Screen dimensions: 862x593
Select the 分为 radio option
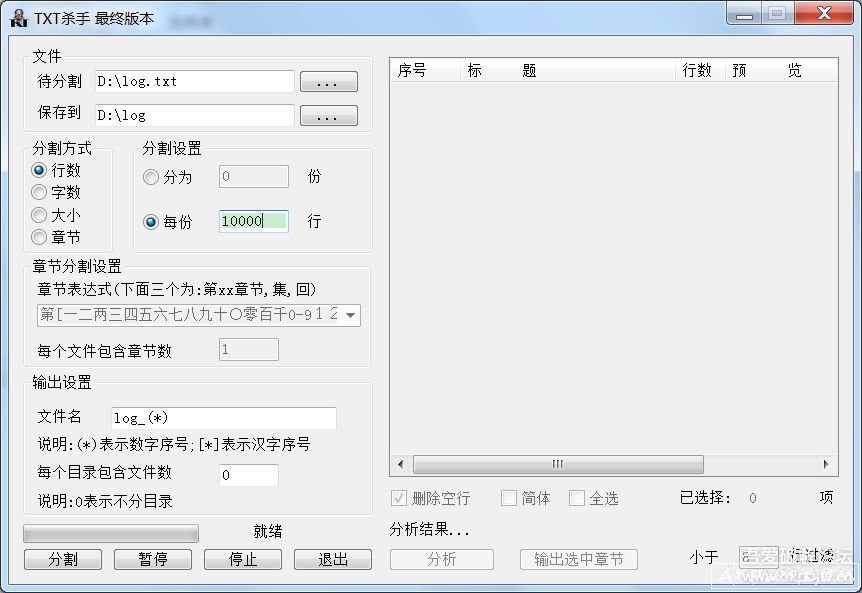[151, 177]
